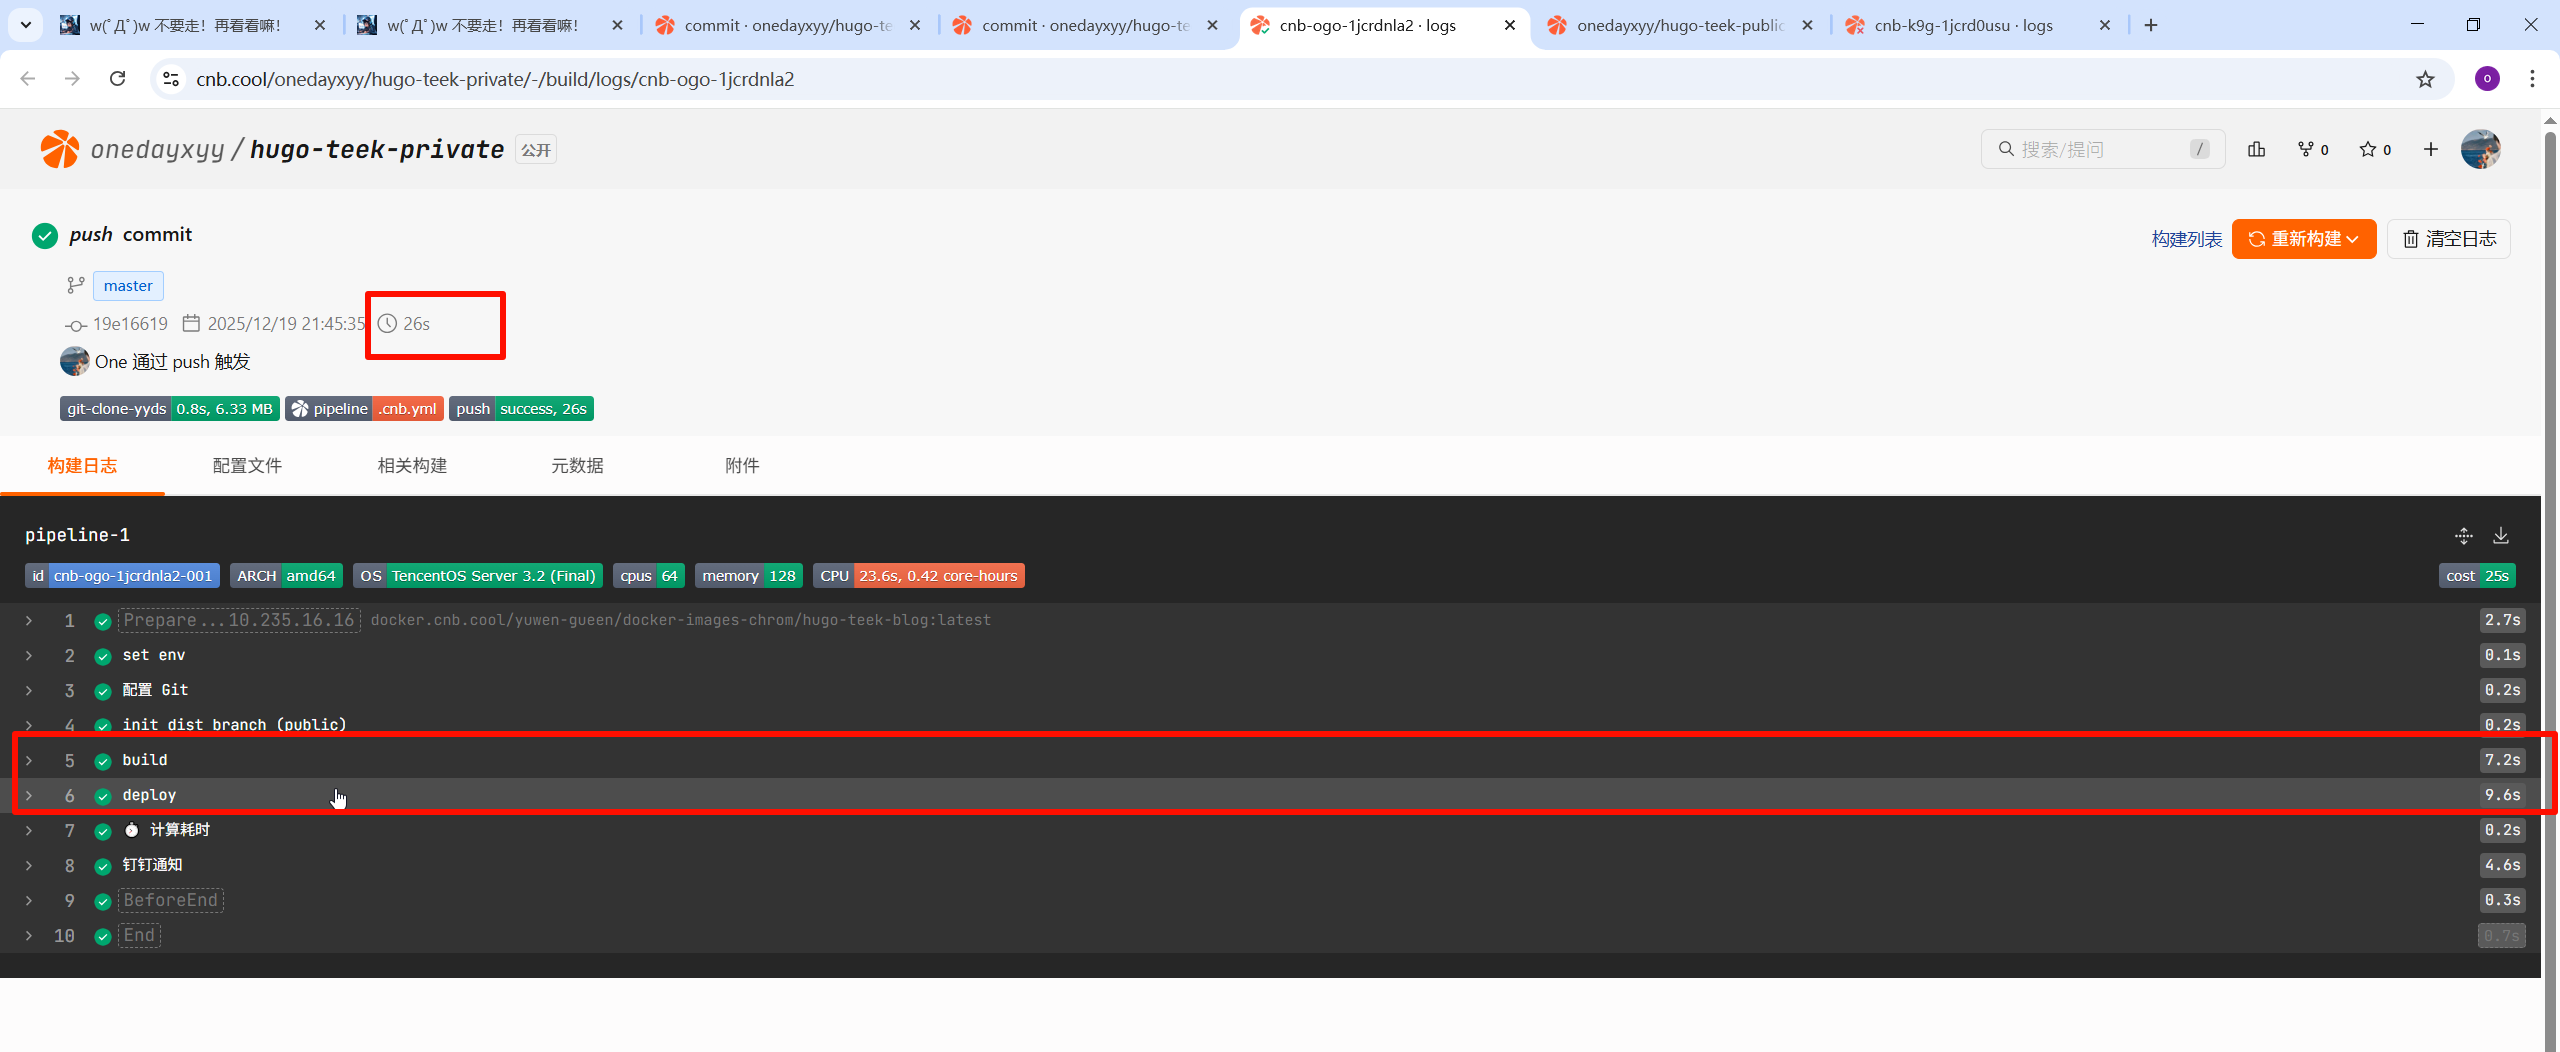Image resolution: width=2560 pixels, height=1052 pixels.
Task: Open the 构建列表 build list link
Action: [2186, 239]
